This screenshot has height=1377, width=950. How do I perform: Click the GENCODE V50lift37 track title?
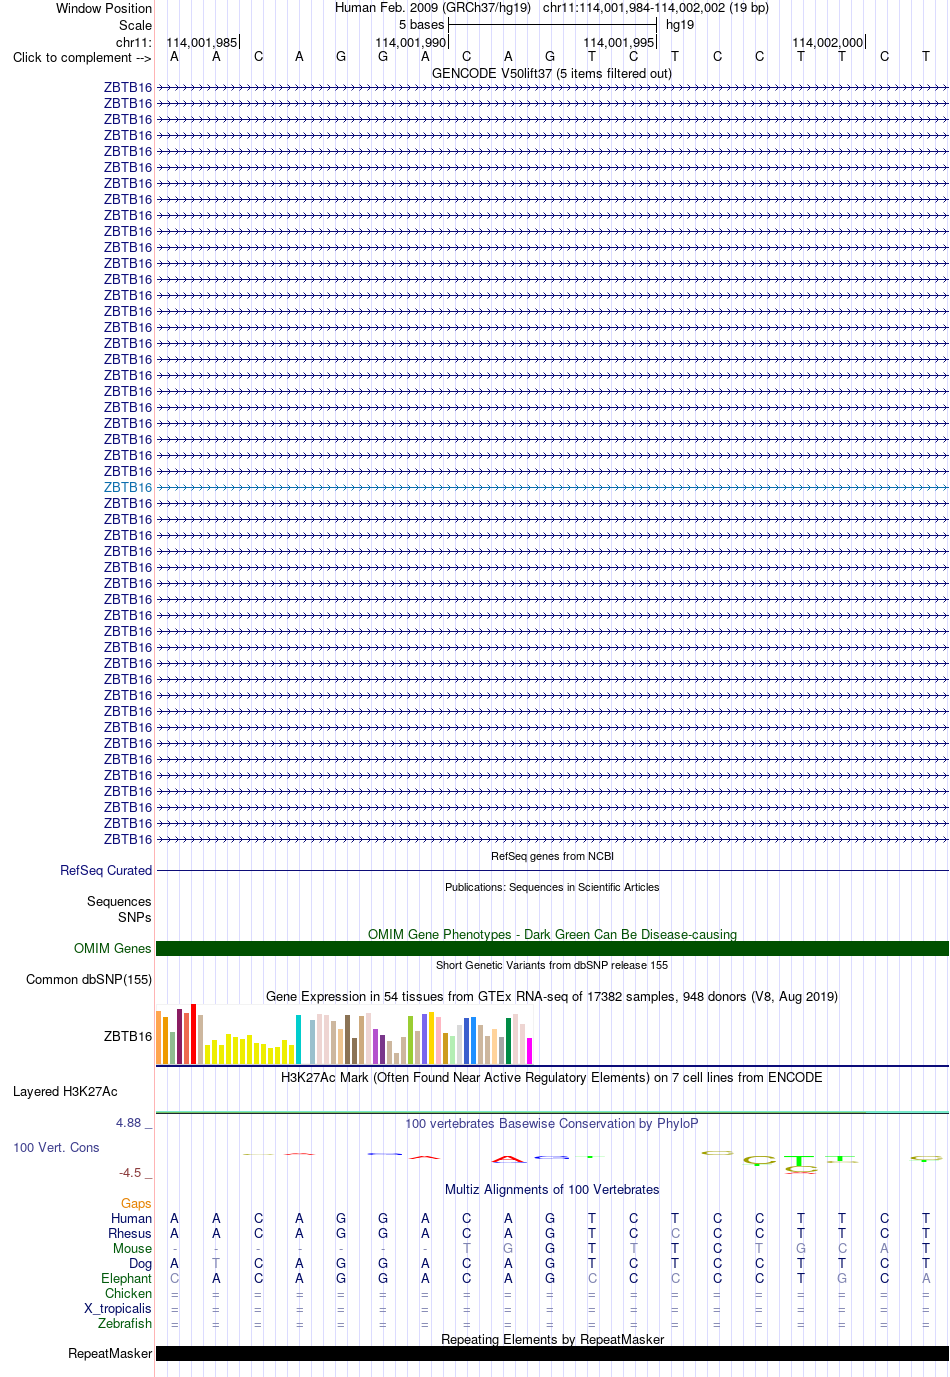(x=552, y=73)
